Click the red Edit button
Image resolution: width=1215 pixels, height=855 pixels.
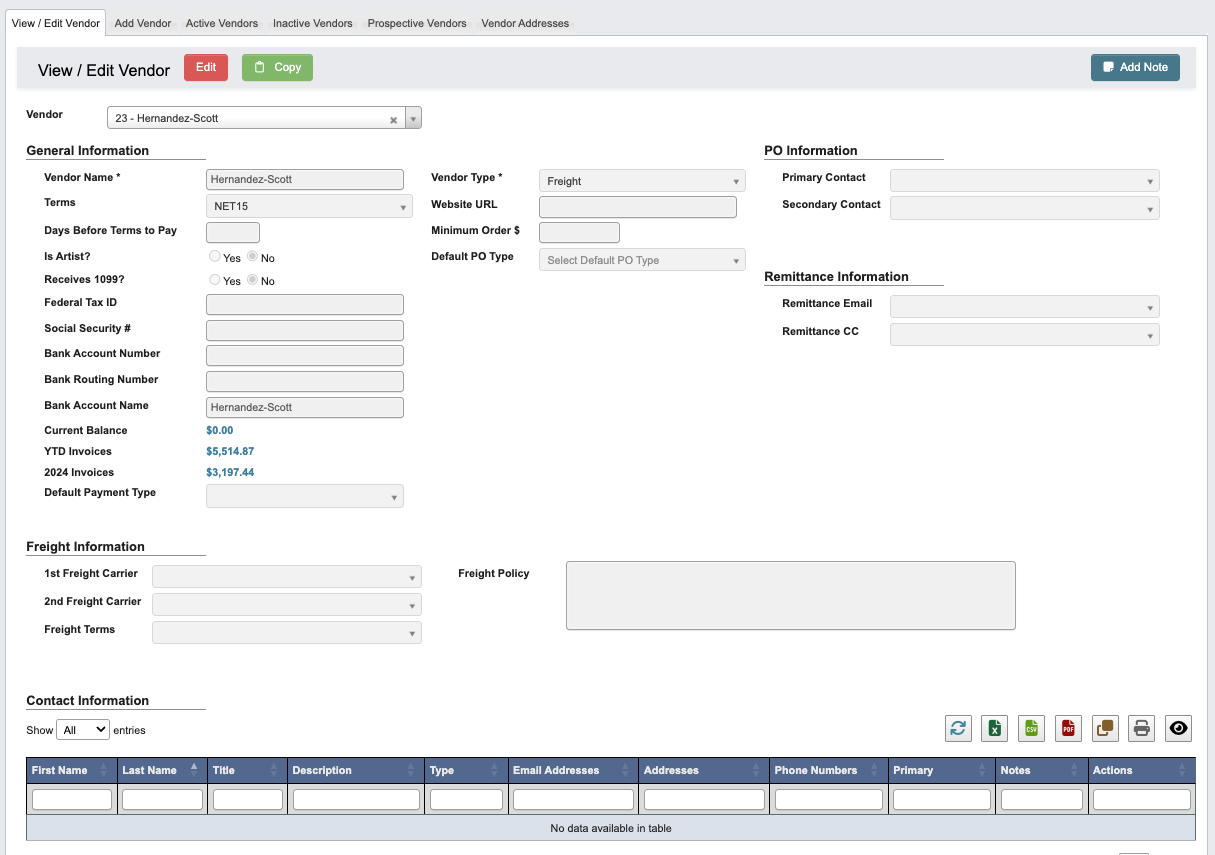coord(206,67)
